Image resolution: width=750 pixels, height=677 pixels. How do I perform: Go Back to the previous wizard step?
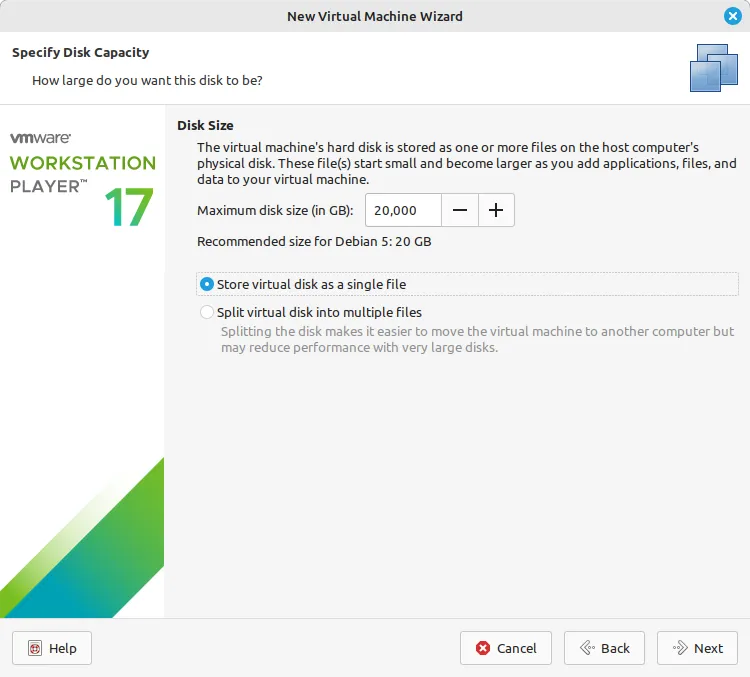click(604, 648)
